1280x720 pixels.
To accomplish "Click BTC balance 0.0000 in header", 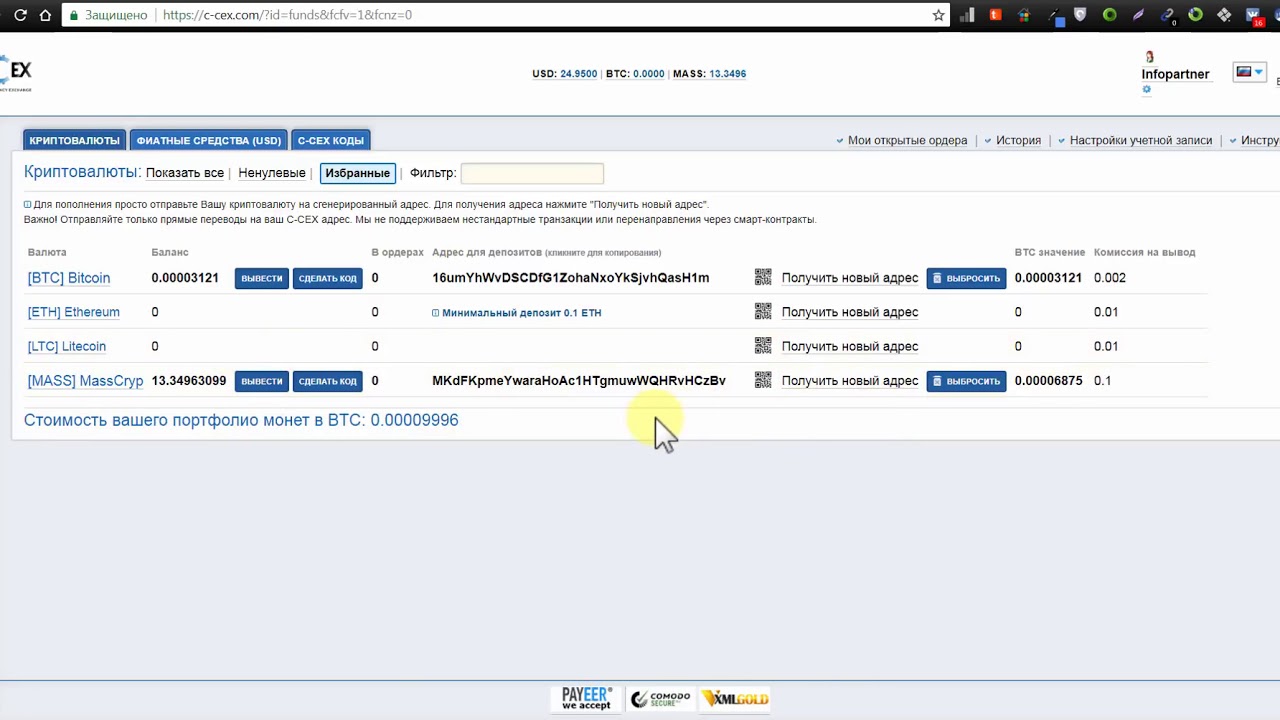I will tap(649, 74).
